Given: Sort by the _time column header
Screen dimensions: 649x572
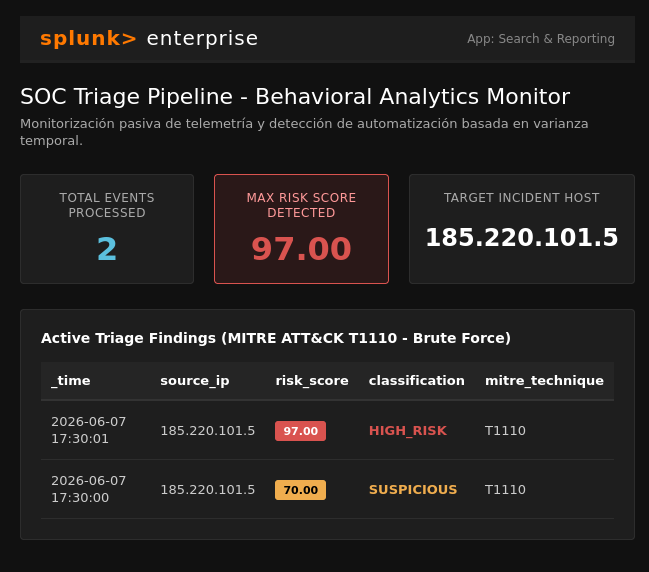Looking at the screenshot, I should click(71, 381).
